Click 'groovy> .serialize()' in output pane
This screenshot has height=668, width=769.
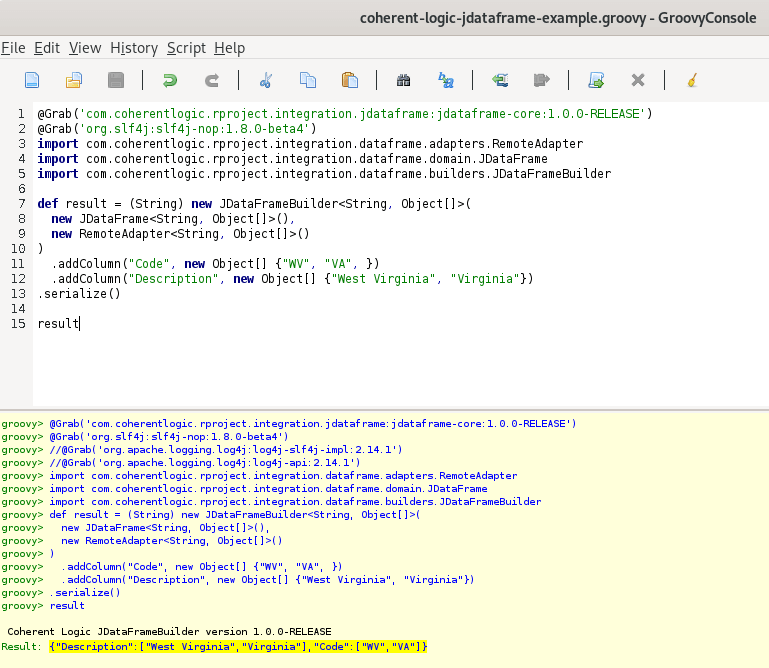click(61, 593)
